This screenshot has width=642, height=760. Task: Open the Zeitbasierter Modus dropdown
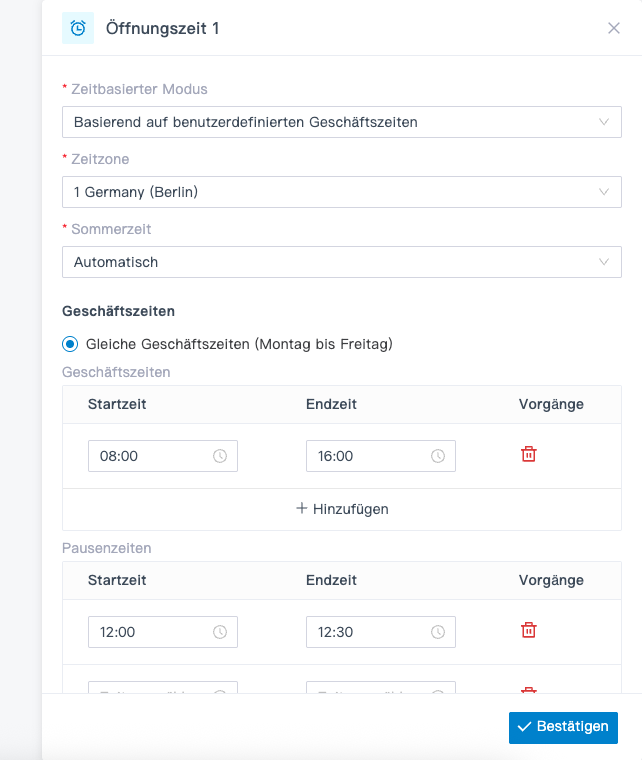coord(341,122)
